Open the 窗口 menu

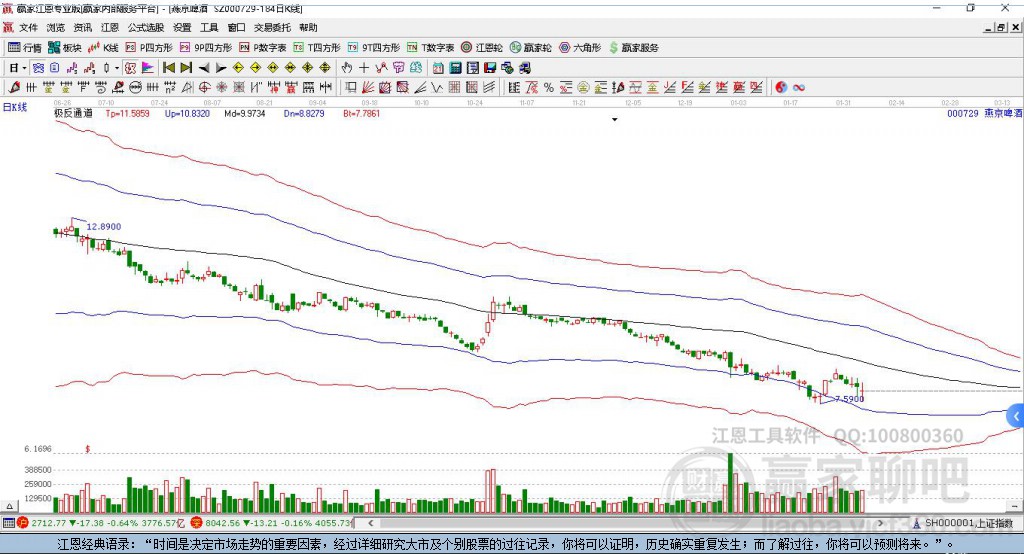(236, 27)
